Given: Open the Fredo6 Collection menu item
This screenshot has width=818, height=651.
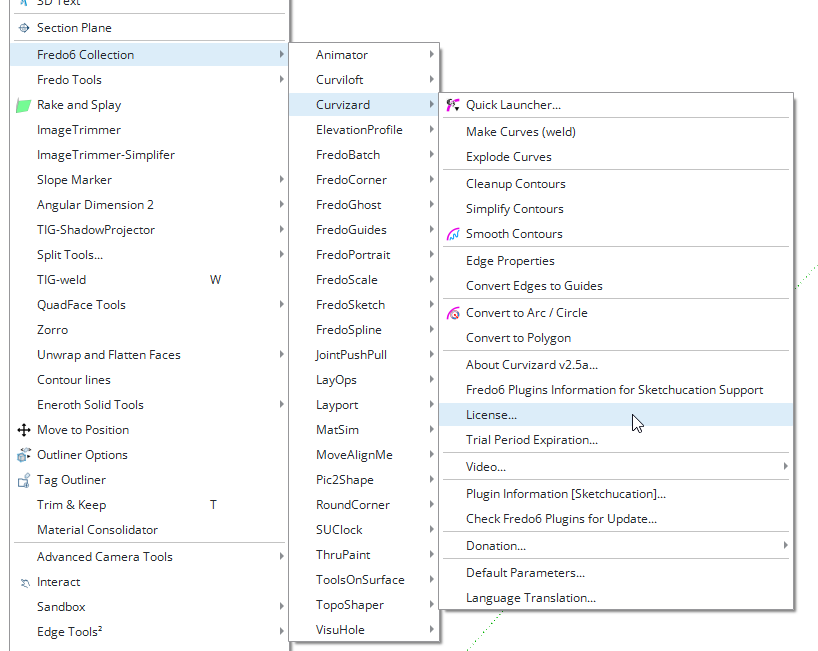Looking at the screenshot, I should pyautogui.click(x=149, y=55).
